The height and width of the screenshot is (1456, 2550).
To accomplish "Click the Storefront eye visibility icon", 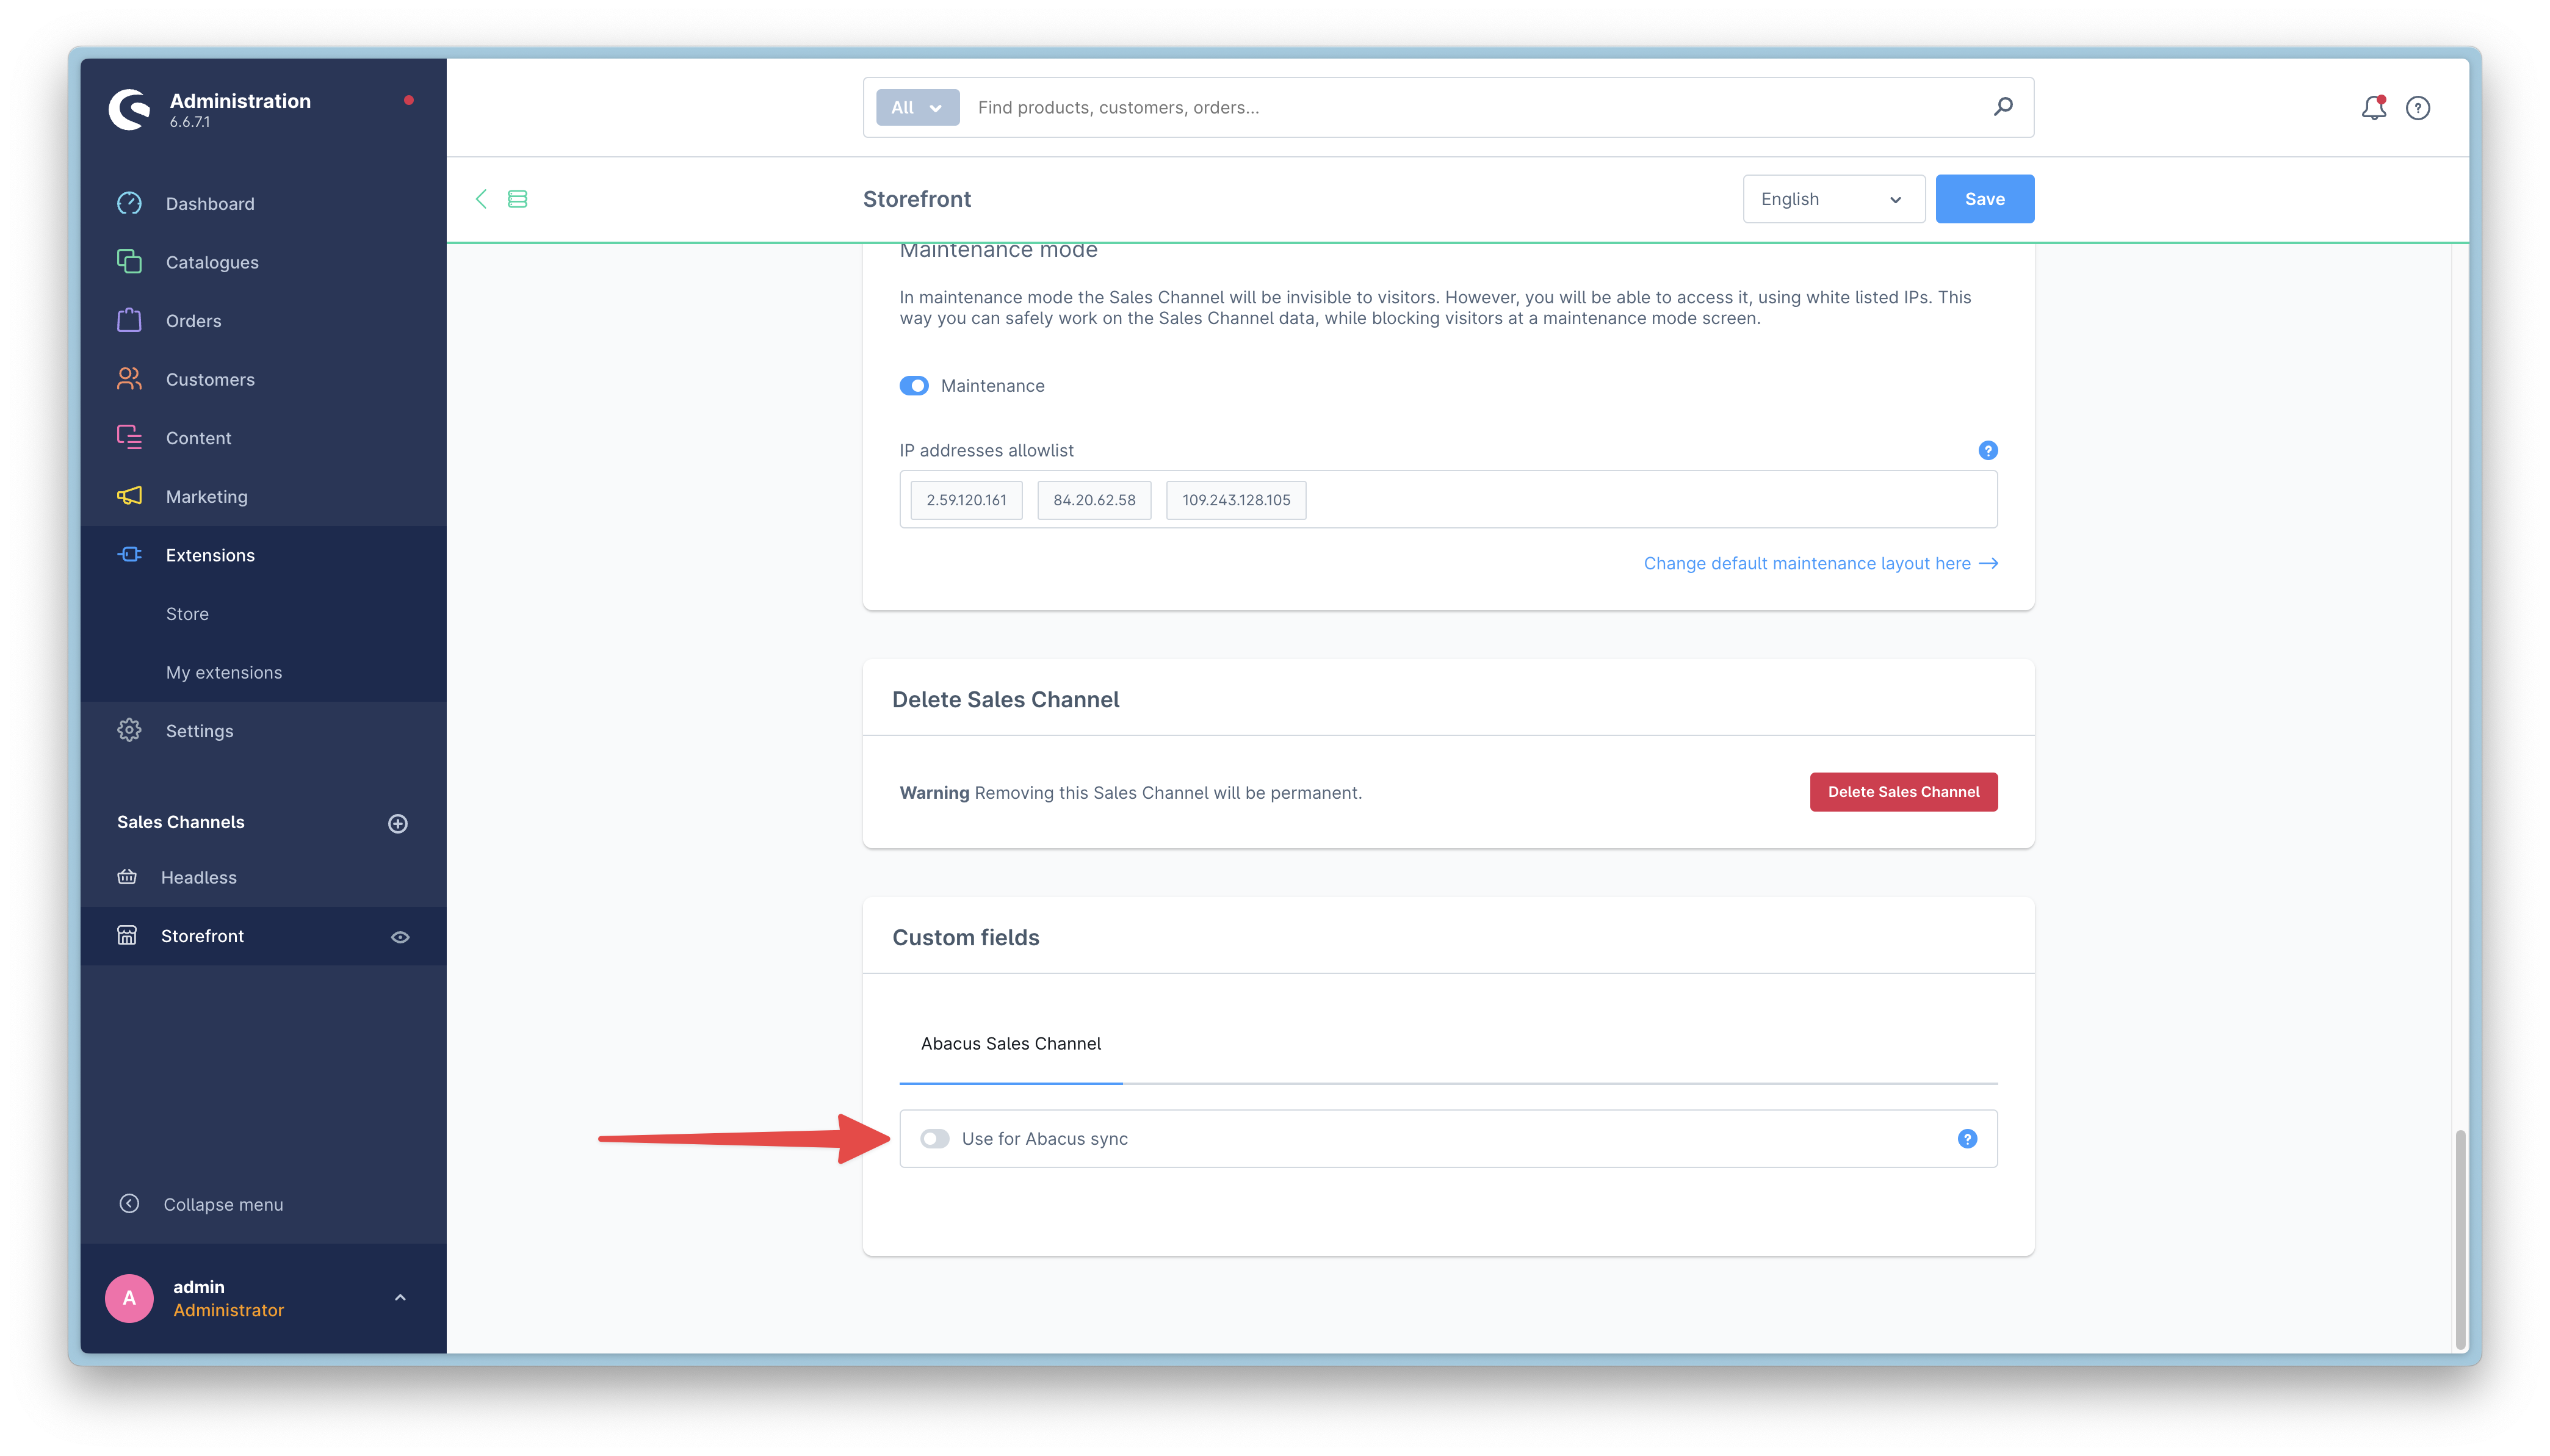I will pos(400,937).
